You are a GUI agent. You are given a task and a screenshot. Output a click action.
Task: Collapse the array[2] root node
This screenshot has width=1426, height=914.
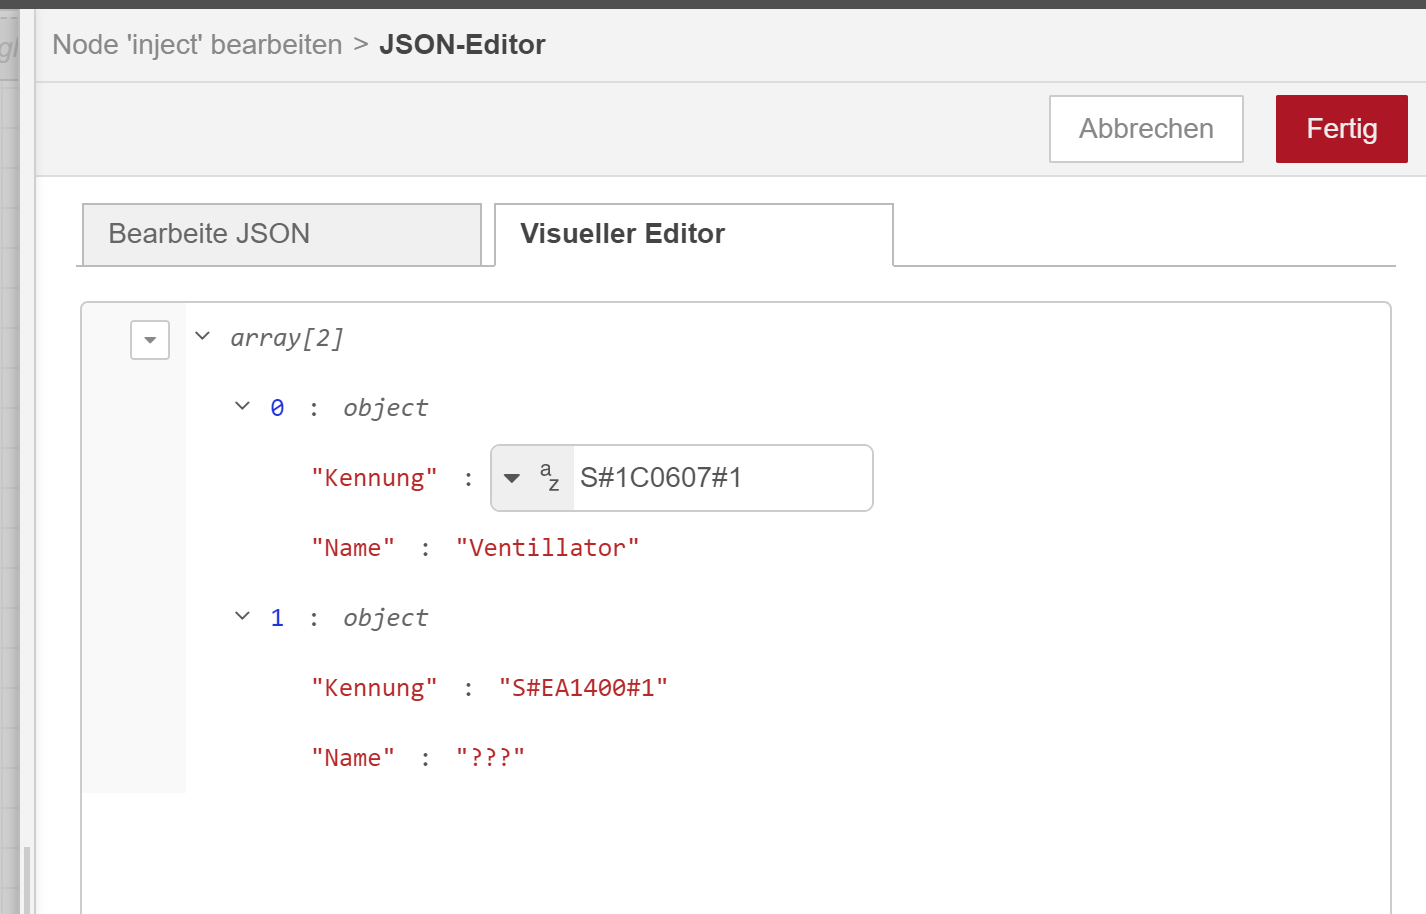202,337
